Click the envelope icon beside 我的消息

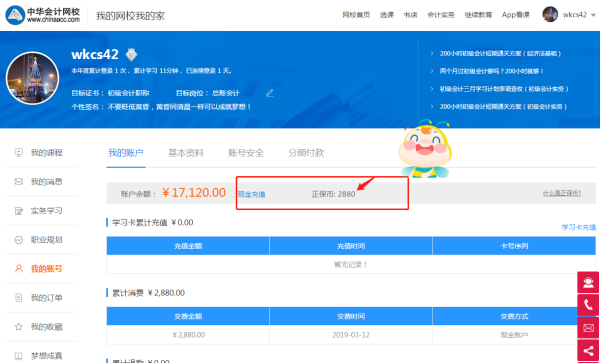(18, 182)
